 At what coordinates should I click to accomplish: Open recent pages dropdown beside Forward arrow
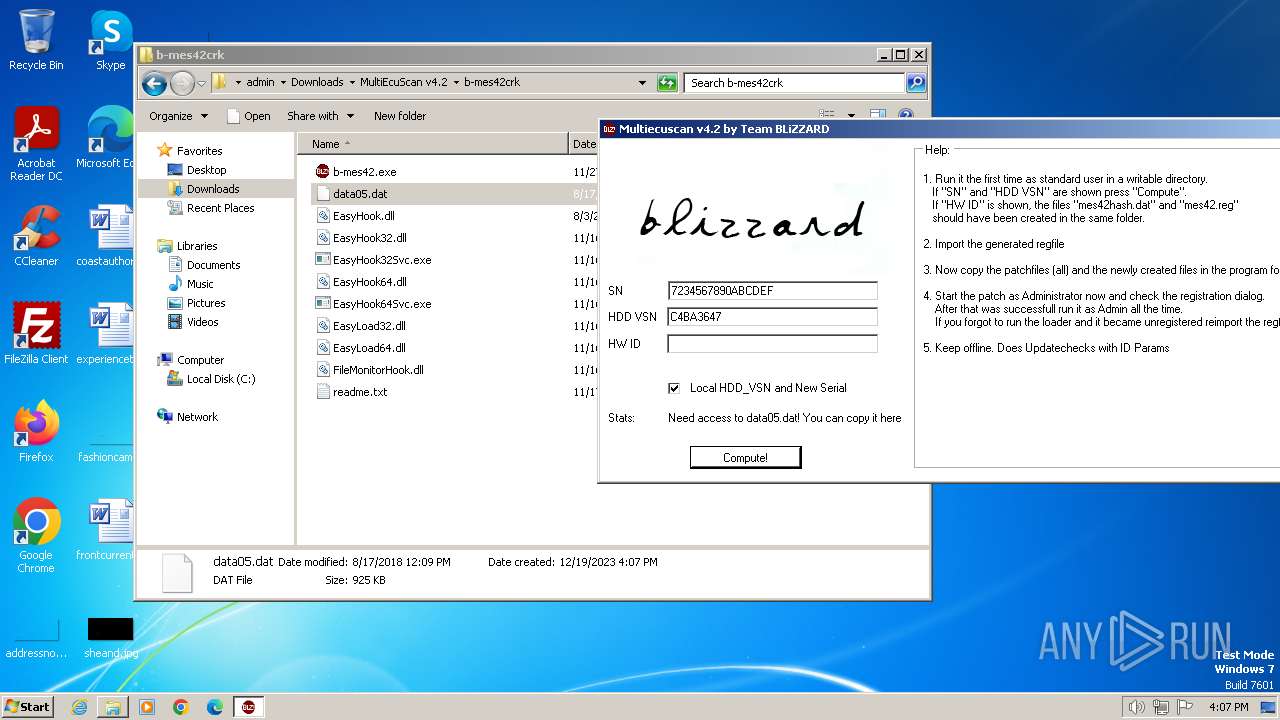[201, 83]
